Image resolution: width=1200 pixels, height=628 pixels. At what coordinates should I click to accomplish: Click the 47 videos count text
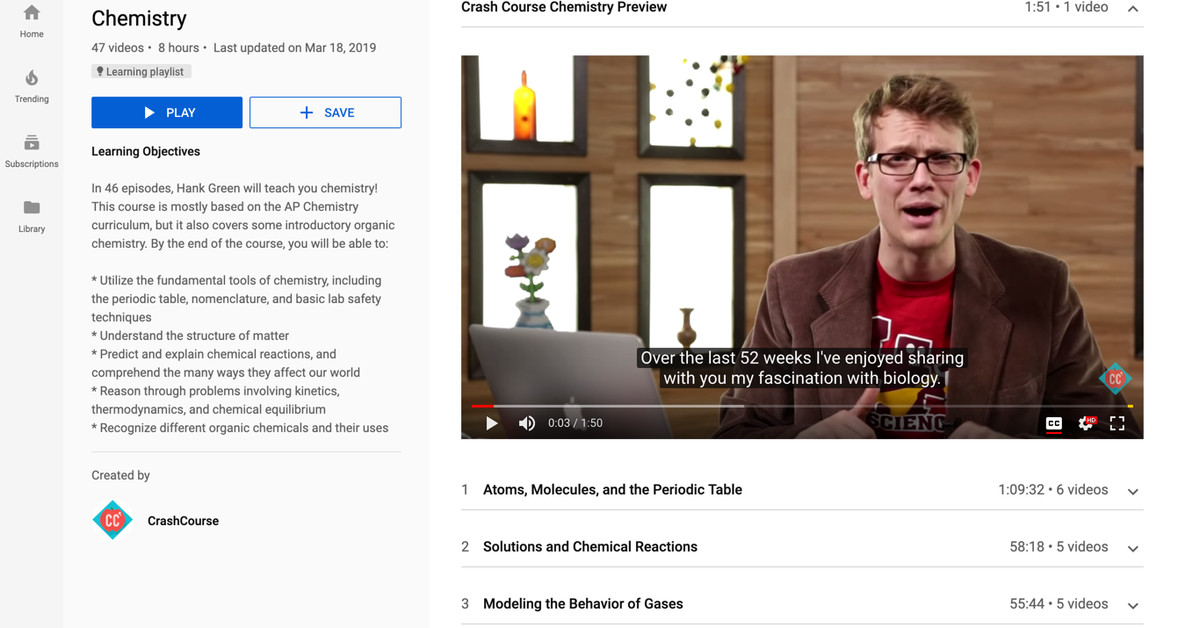click(x=118, y=47)
